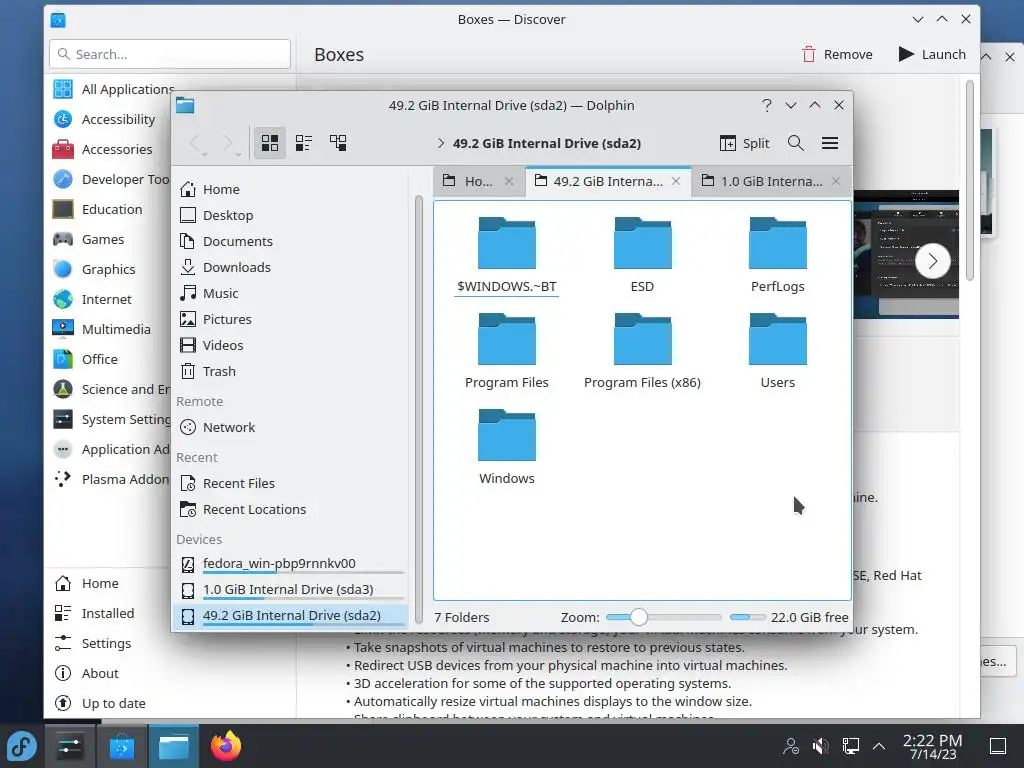Open Recent Files in places panel
This screenshot has width=1024, height=768.
pos(293,483)
